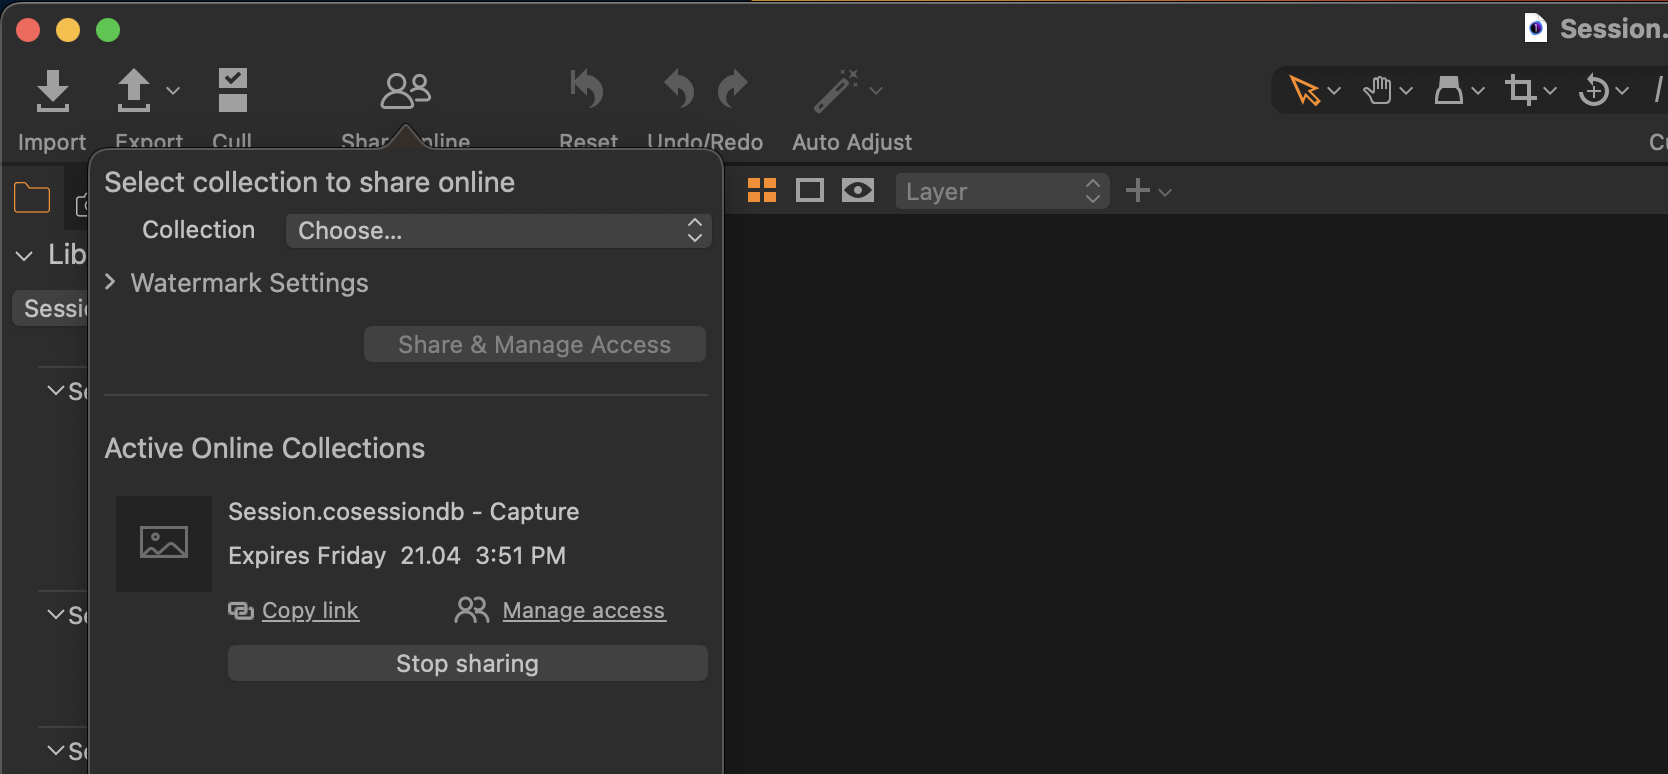This screenshot has width=1668, height=774.
Task: Click the Stop sharing button
Action: pos(468,663)
